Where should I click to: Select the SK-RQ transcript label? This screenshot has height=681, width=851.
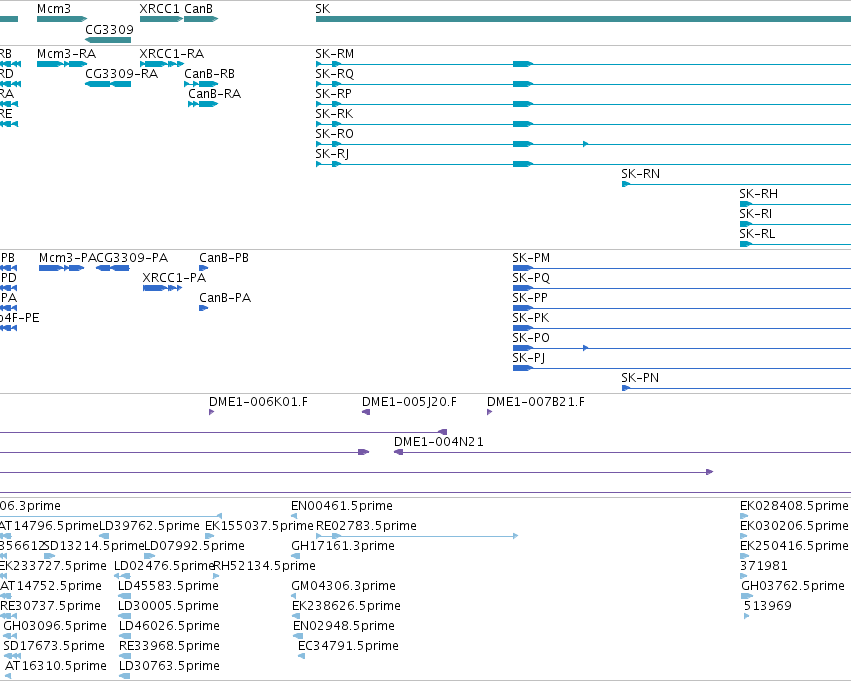(x=334, y=74)
